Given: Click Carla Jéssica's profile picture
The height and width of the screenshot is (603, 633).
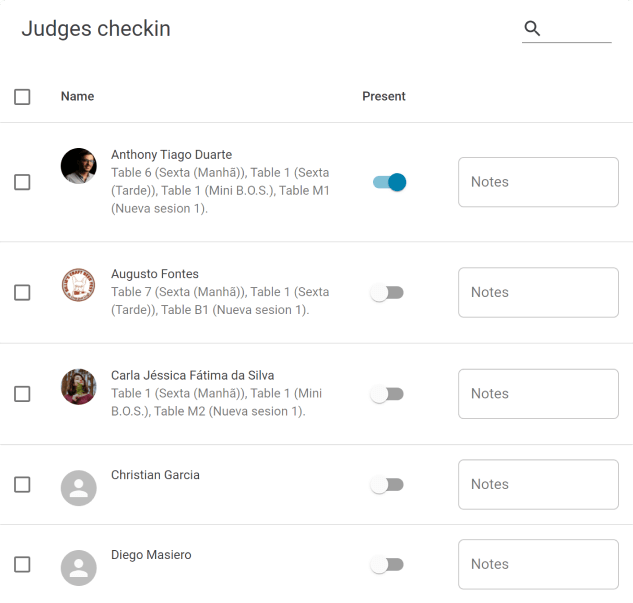Looking at the screenshot, I should click(x=78, y=386).
